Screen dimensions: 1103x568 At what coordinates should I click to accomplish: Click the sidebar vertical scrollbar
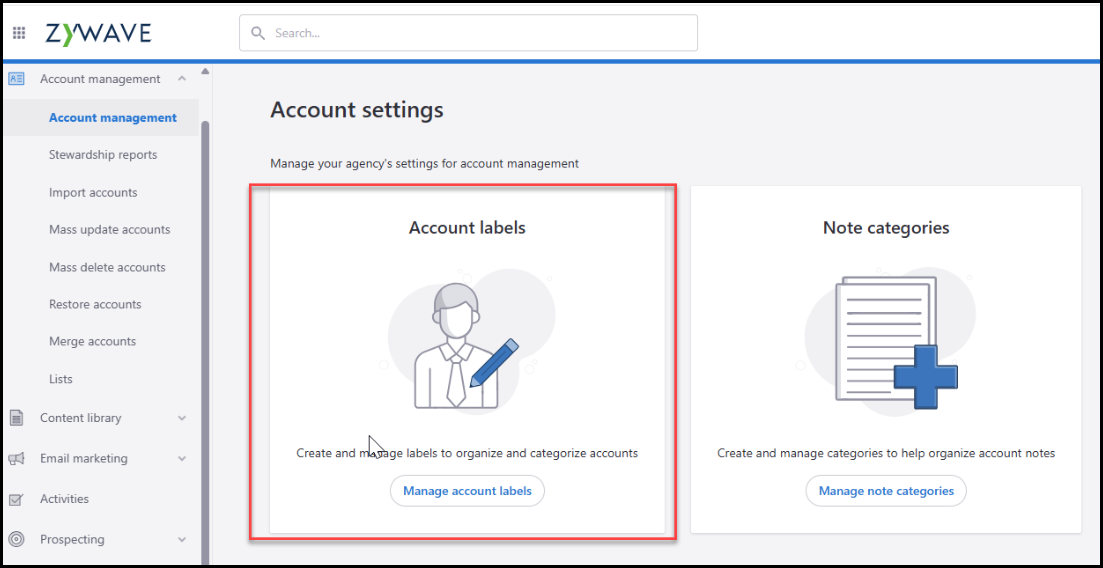coord(205,341)
